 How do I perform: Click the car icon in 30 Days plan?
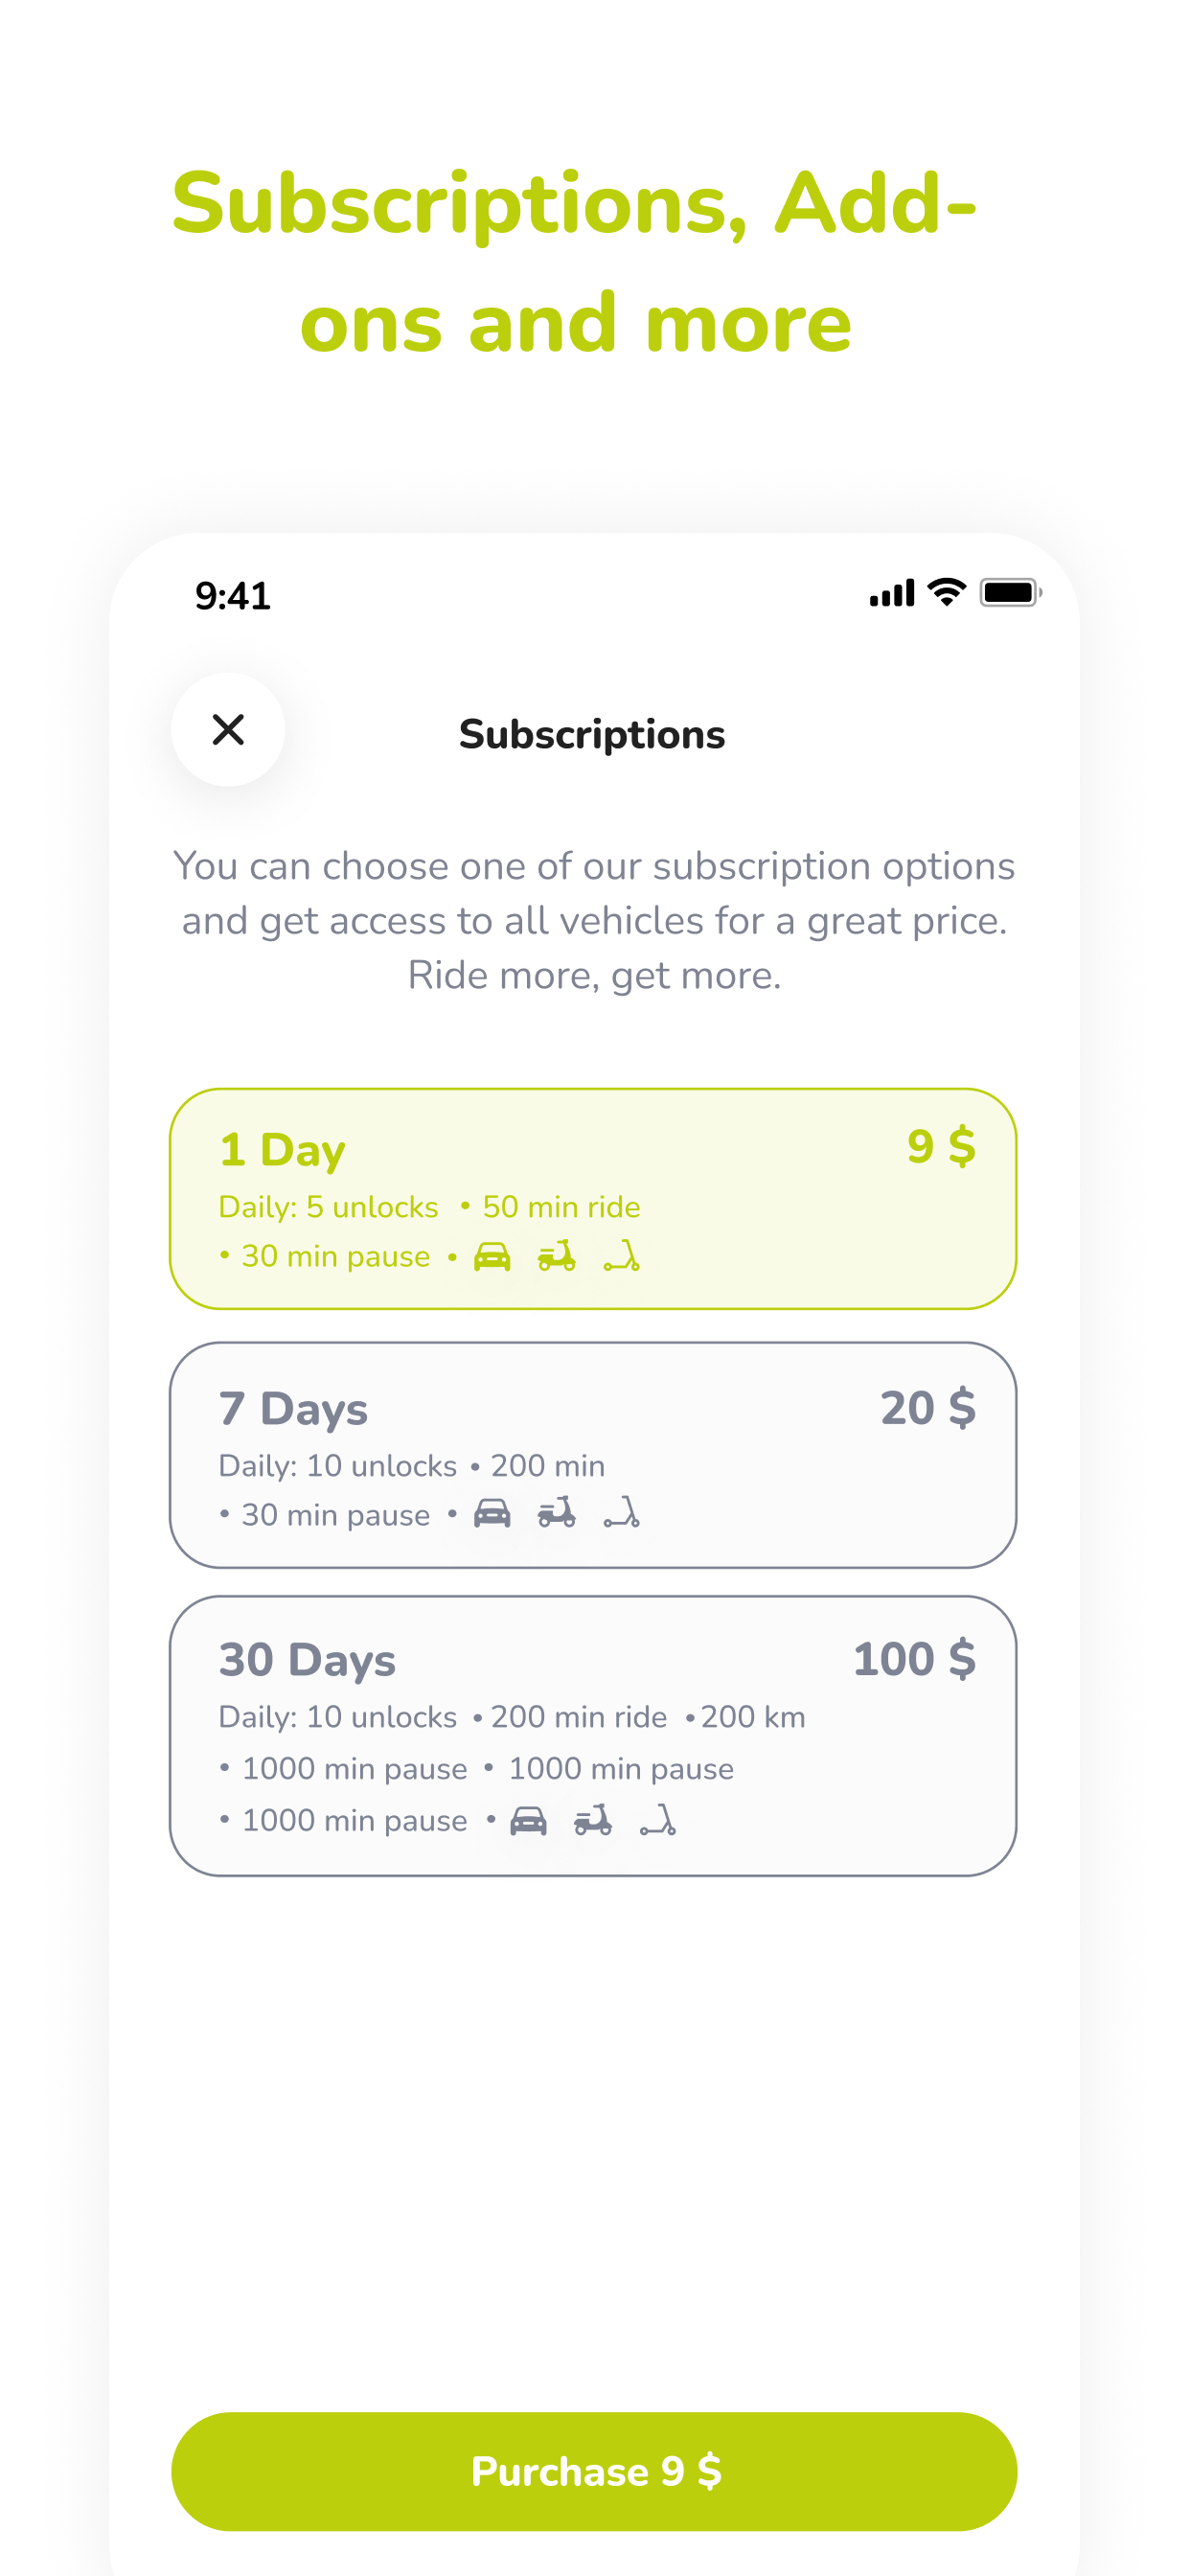528,1821
